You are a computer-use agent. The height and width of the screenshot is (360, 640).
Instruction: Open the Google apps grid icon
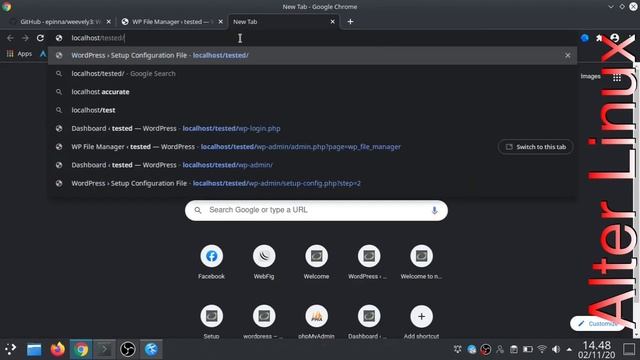(617, 78)
